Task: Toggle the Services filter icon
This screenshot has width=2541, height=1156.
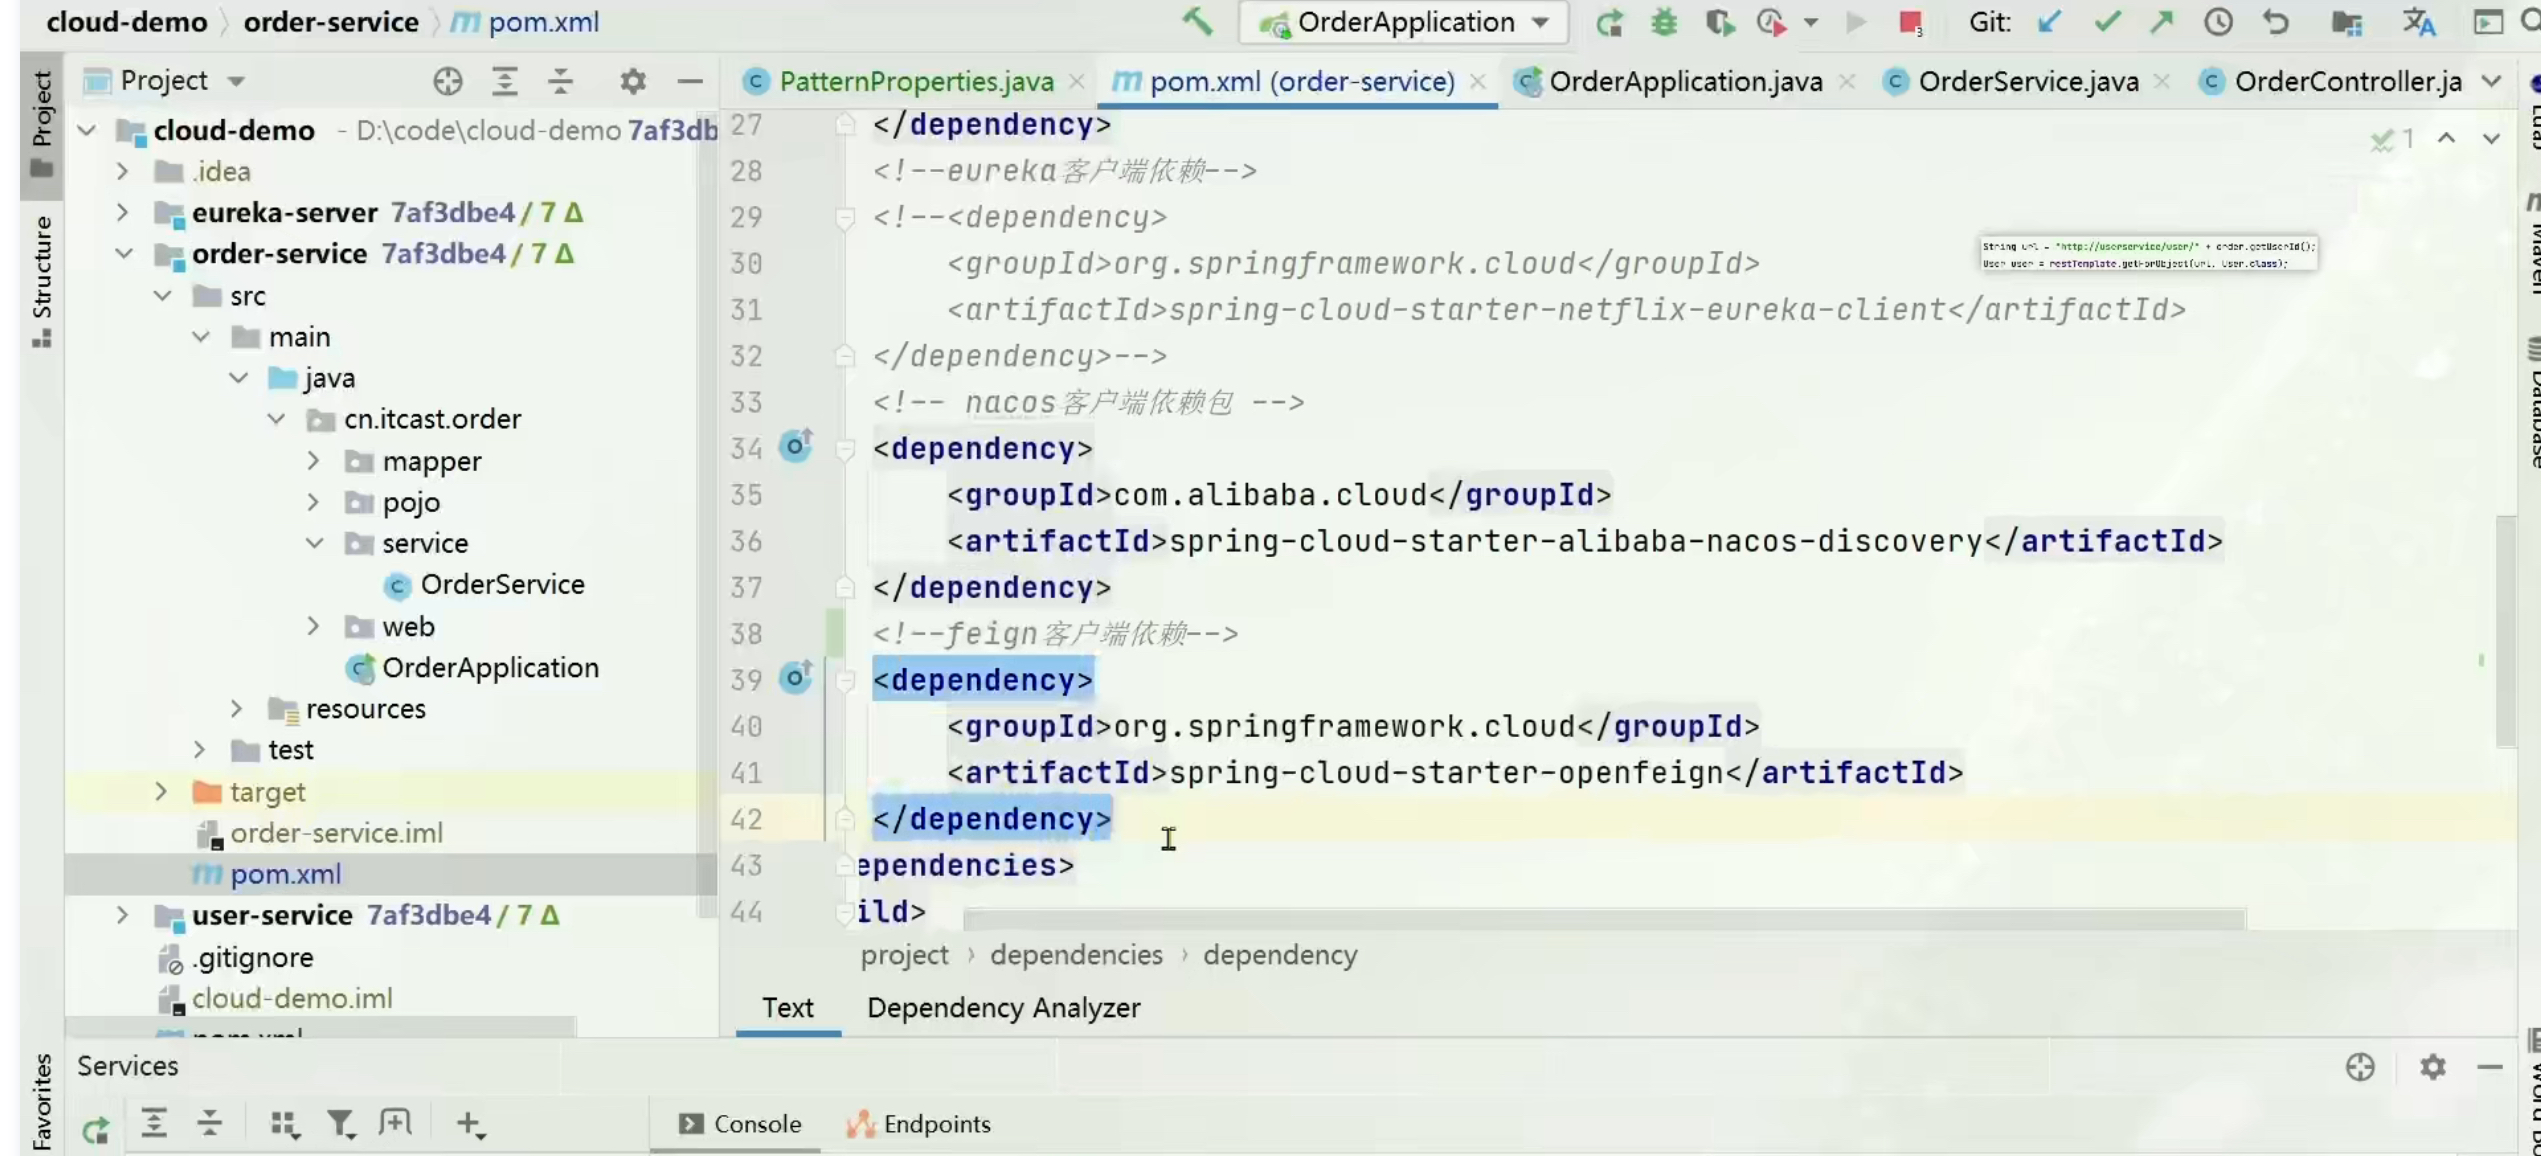Action: [x=340, y=1124]
